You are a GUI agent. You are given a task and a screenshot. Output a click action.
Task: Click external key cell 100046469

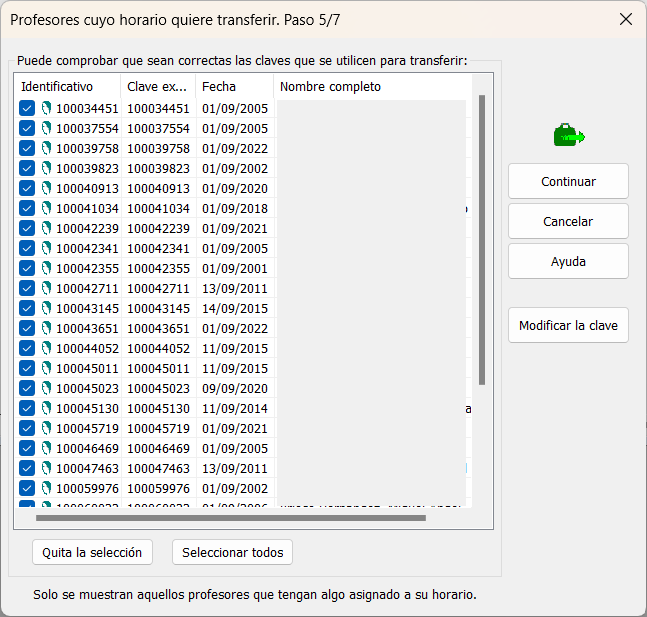(158, 449)
